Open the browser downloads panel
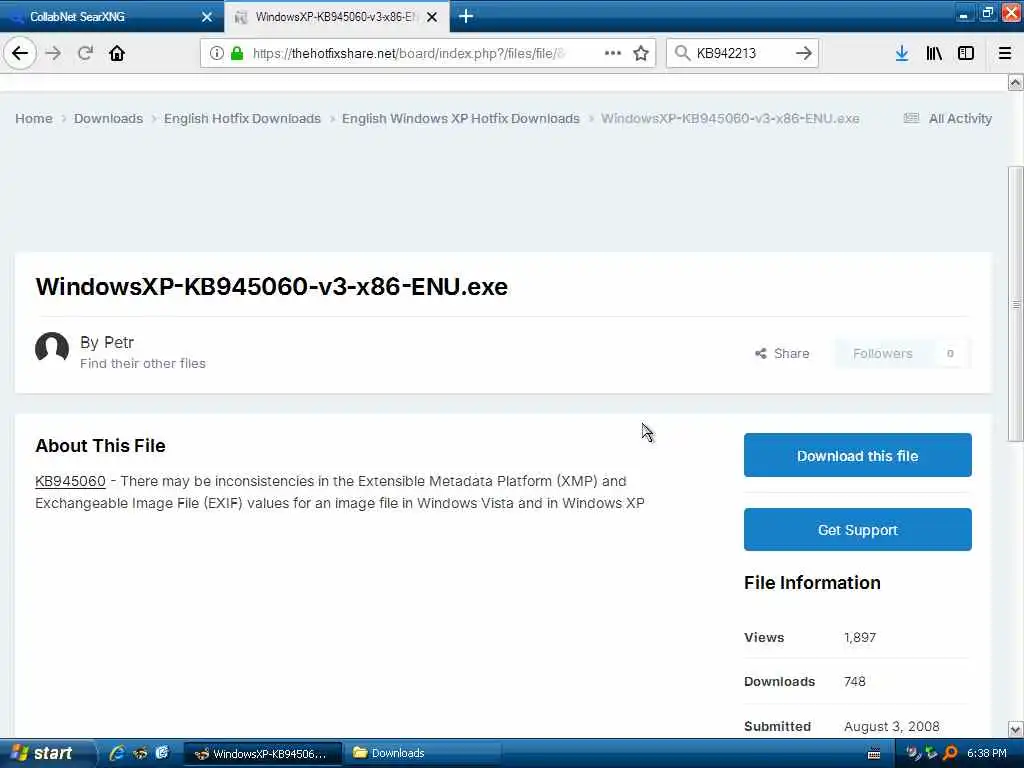This screenshot has width=1024, height=768. 902,53
